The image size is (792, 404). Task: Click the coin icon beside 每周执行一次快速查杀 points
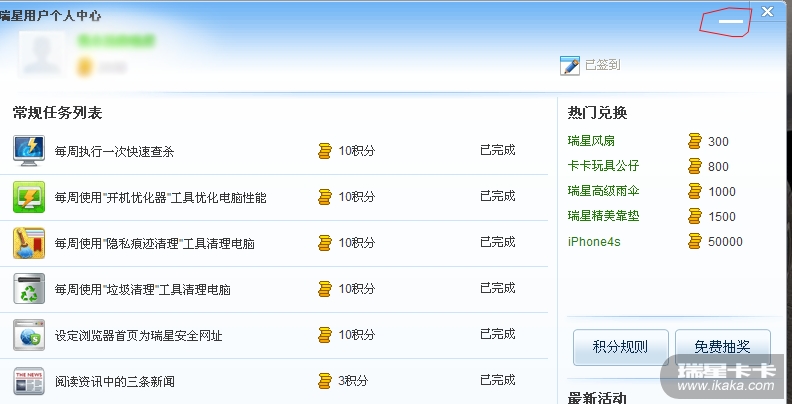(325, 150)
